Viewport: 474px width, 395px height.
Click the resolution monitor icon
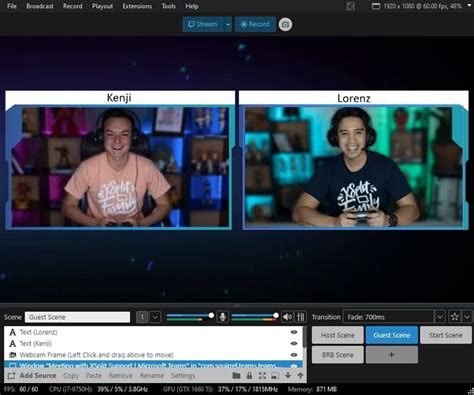pos(376,6)
